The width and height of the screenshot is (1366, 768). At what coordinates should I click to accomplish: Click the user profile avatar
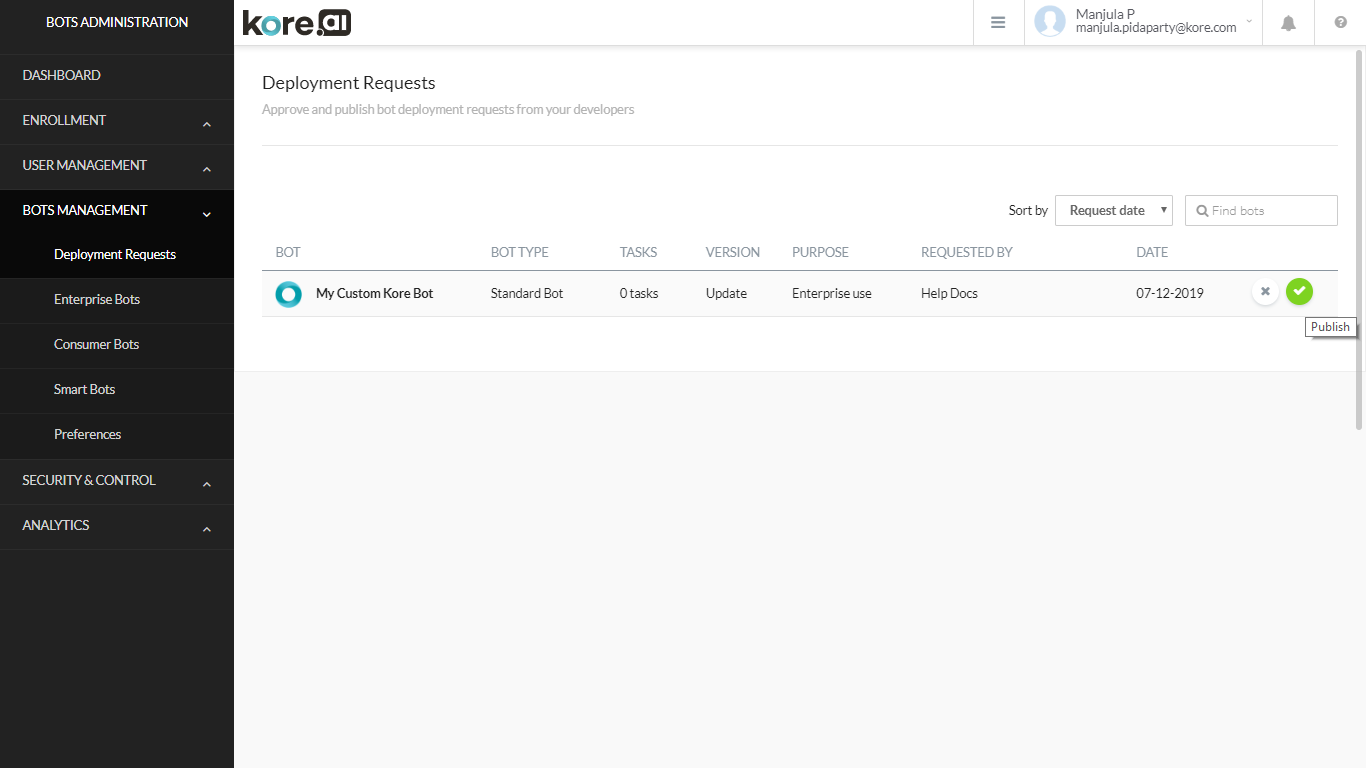coord(1050,22)
